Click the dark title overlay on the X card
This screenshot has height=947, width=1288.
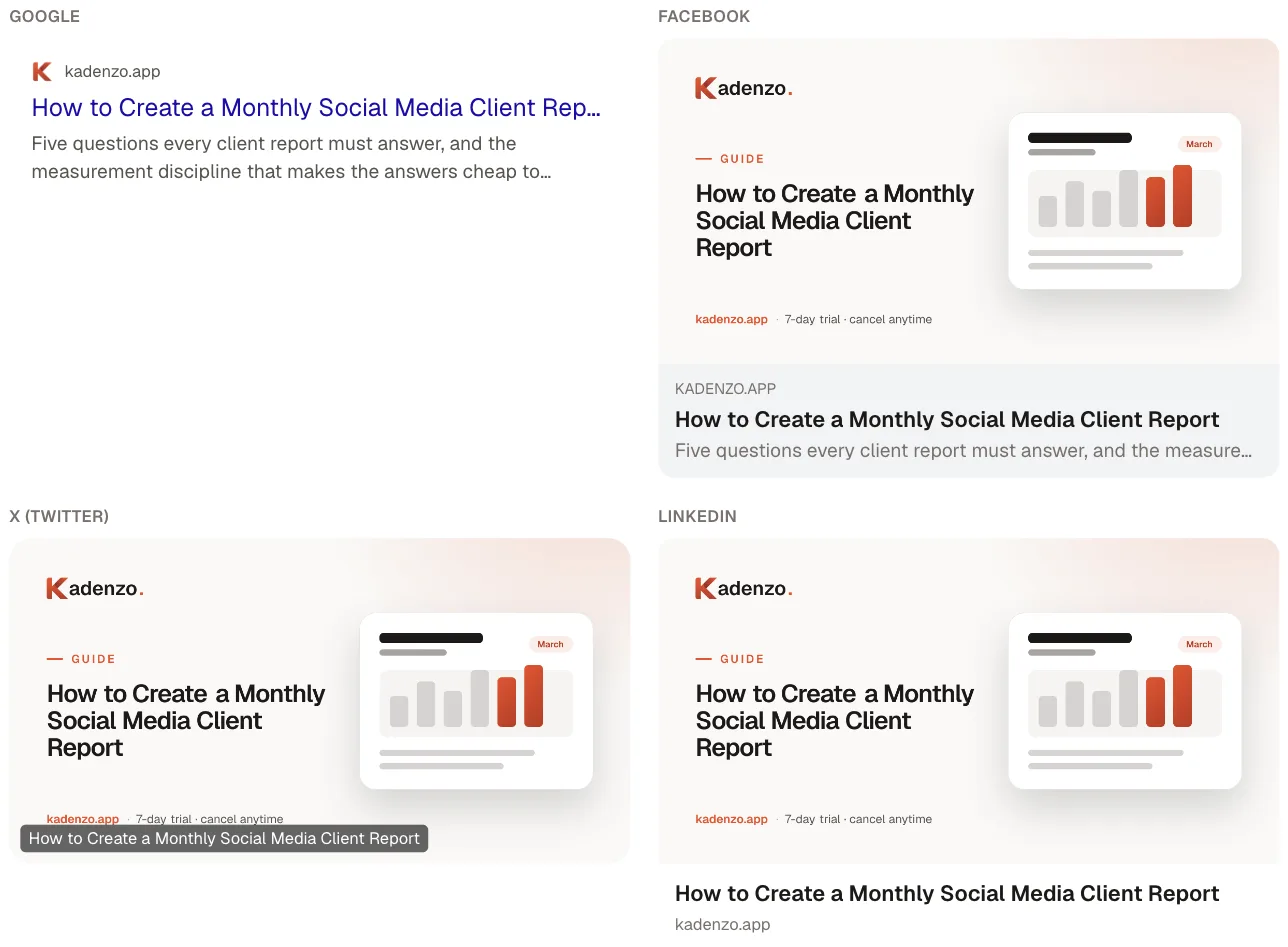click(224, 838)
